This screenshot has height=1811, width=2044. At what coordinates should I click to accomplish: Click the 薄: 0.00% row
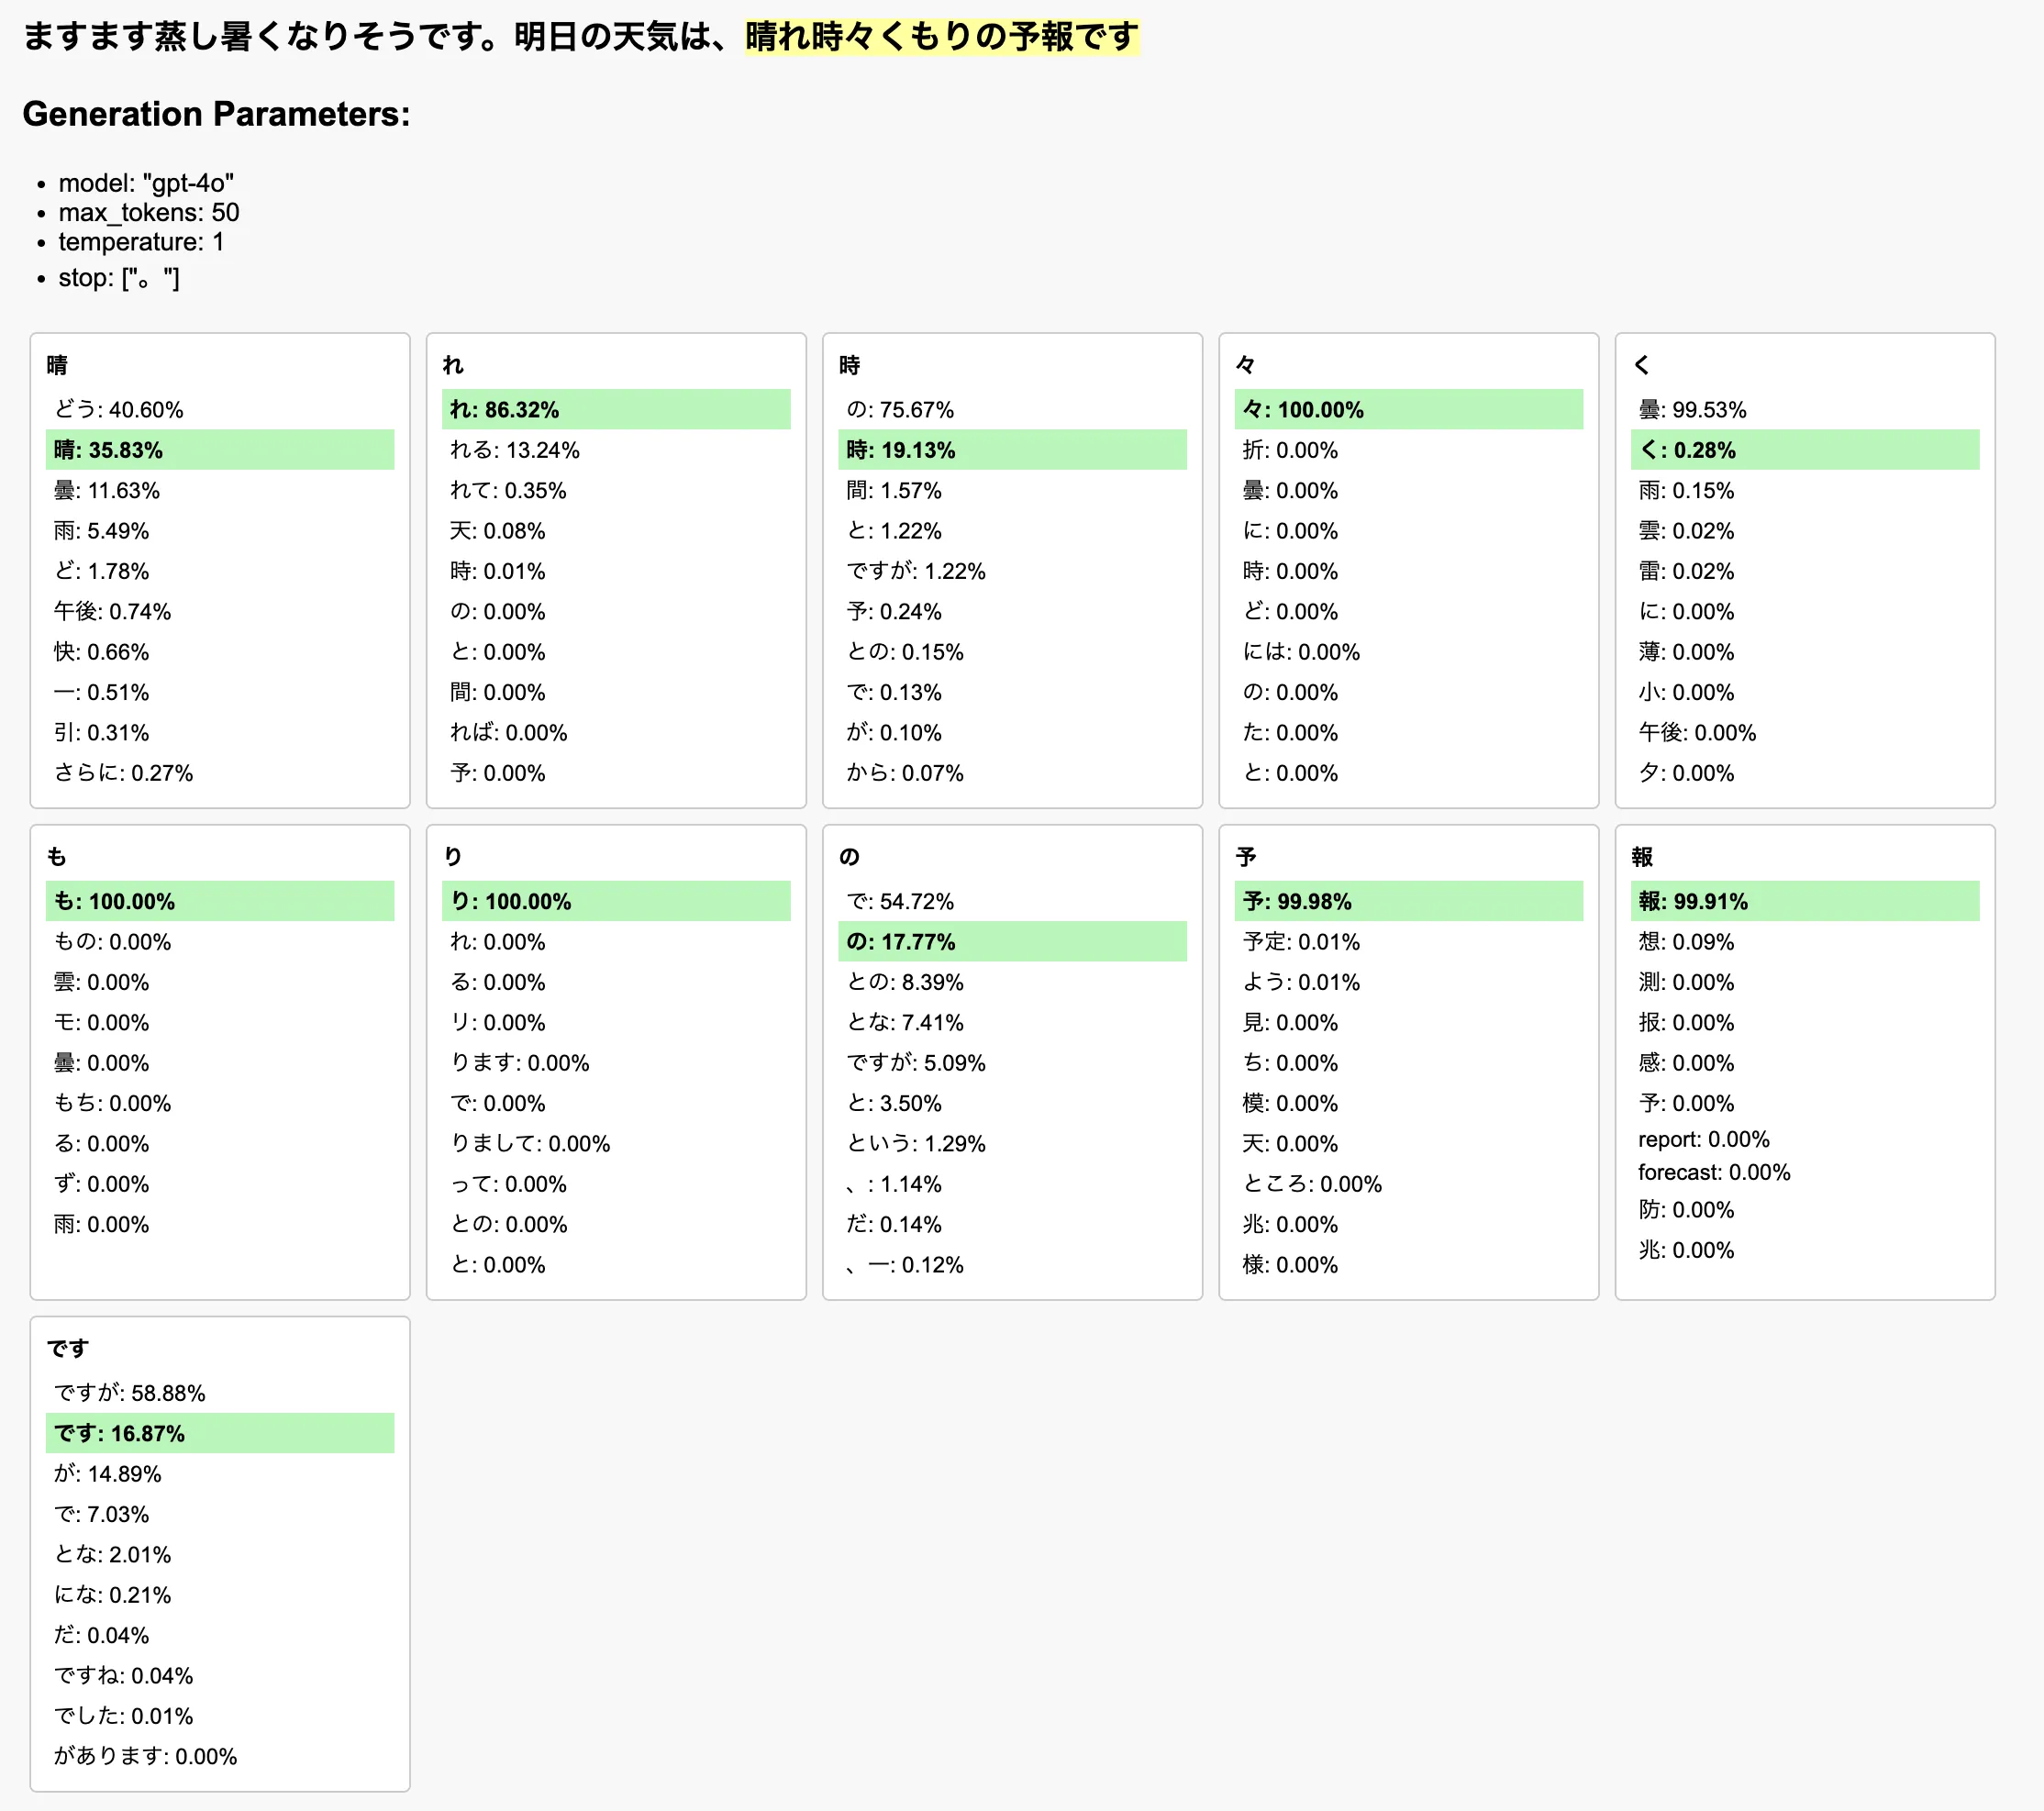pyautogui.click(x=1805, y=651)
